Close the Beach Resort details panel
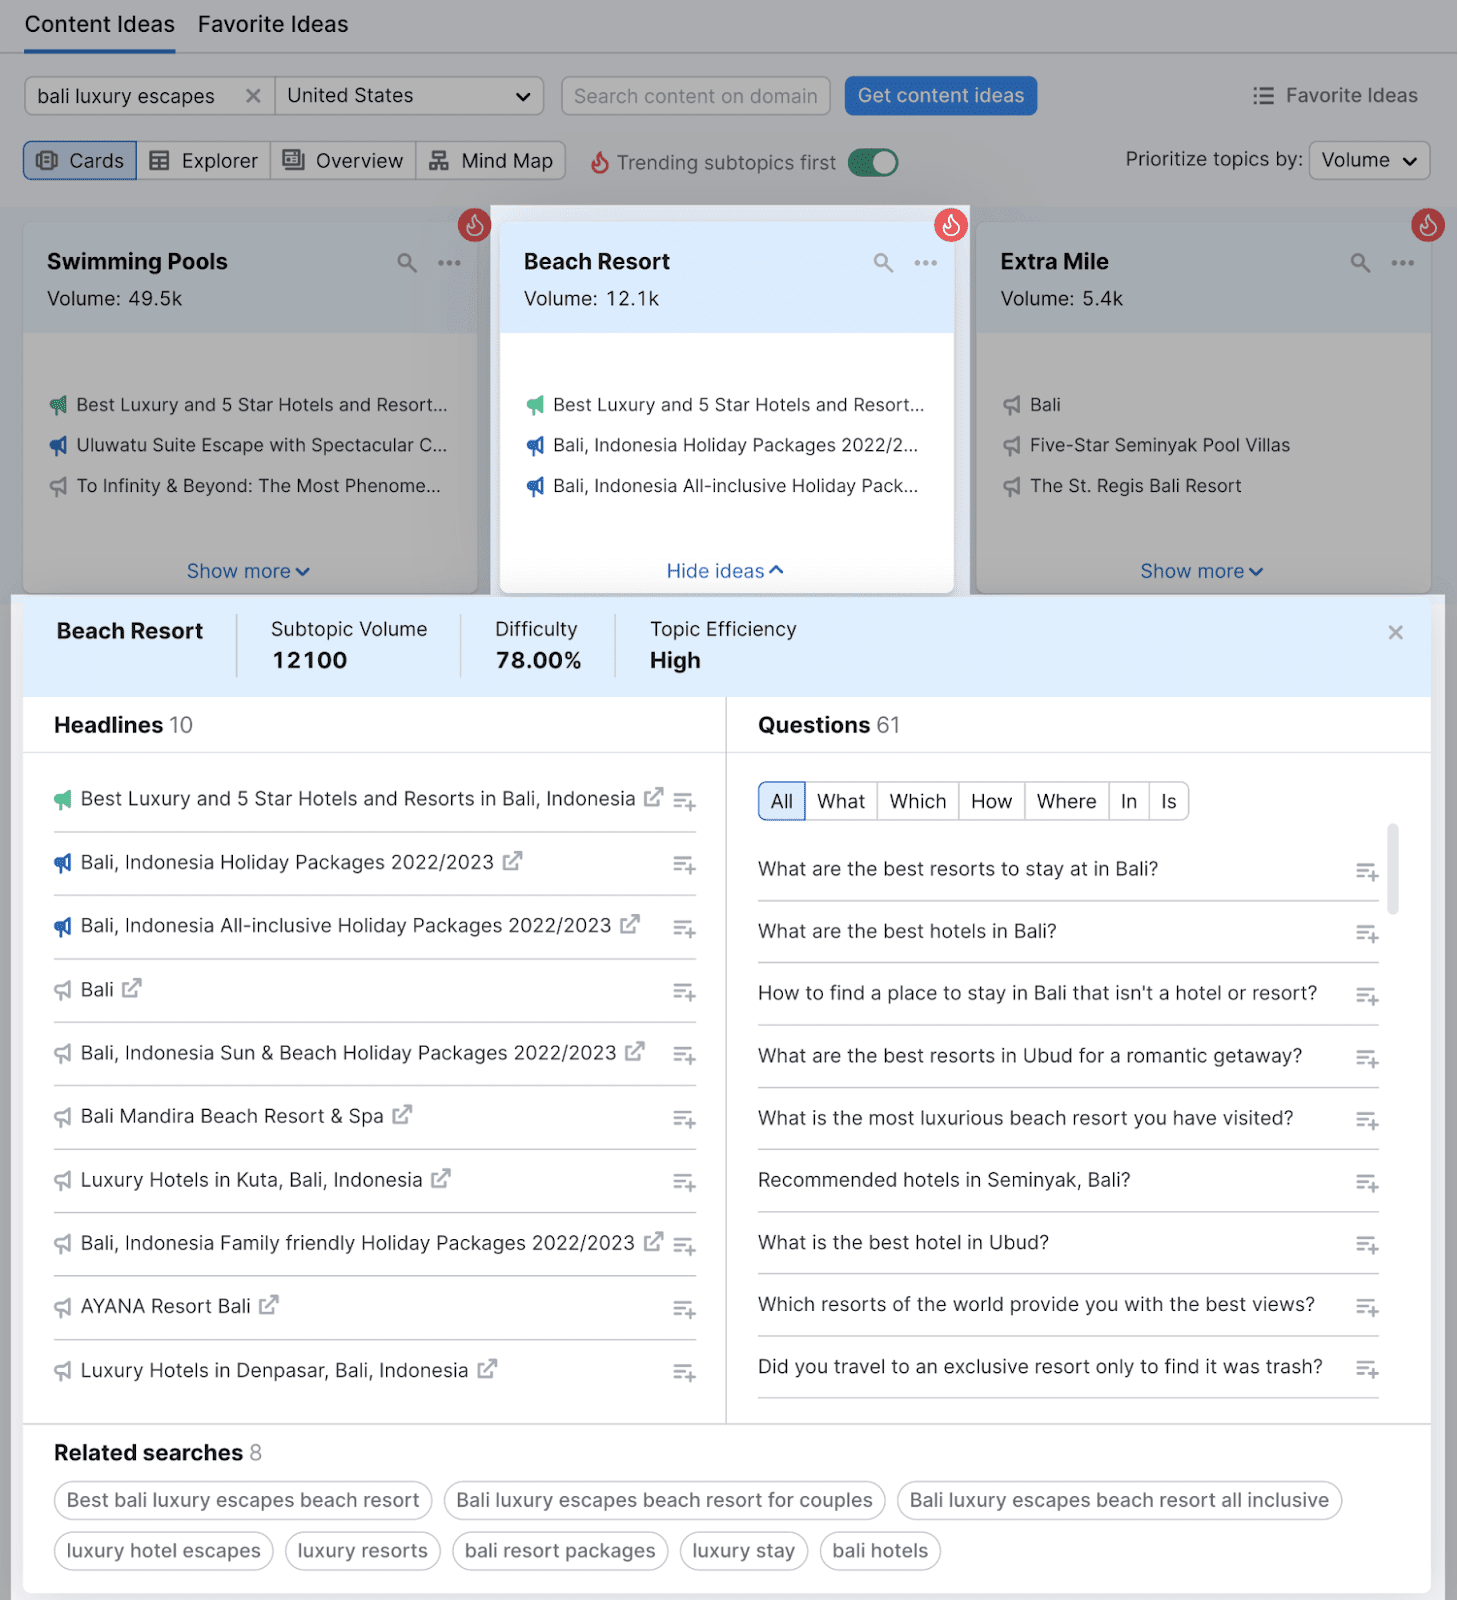This screenshot has height=1600, width=1458. pyautogui.click(x=1395, y=632)
